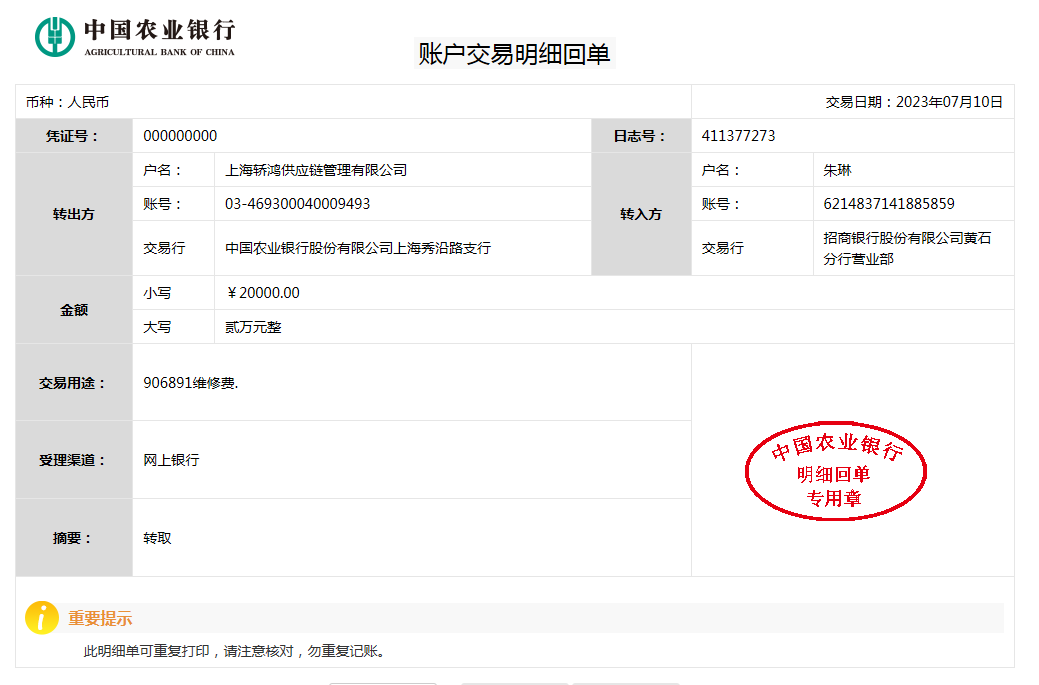This screenshot has width=1039, height=685.
Task: Click the yellow info icon beside 重要提示
Action: point(41,618)
